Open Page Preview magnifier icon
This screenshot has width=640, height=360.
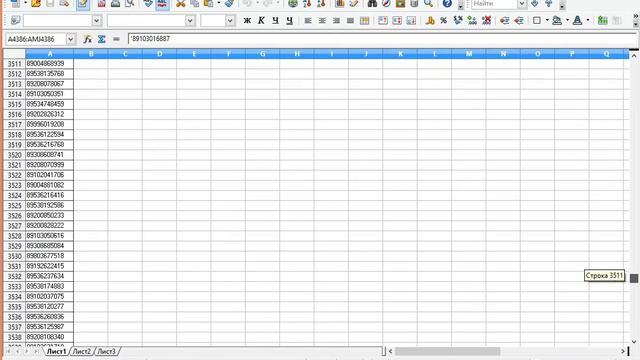(x=130, y=4)
